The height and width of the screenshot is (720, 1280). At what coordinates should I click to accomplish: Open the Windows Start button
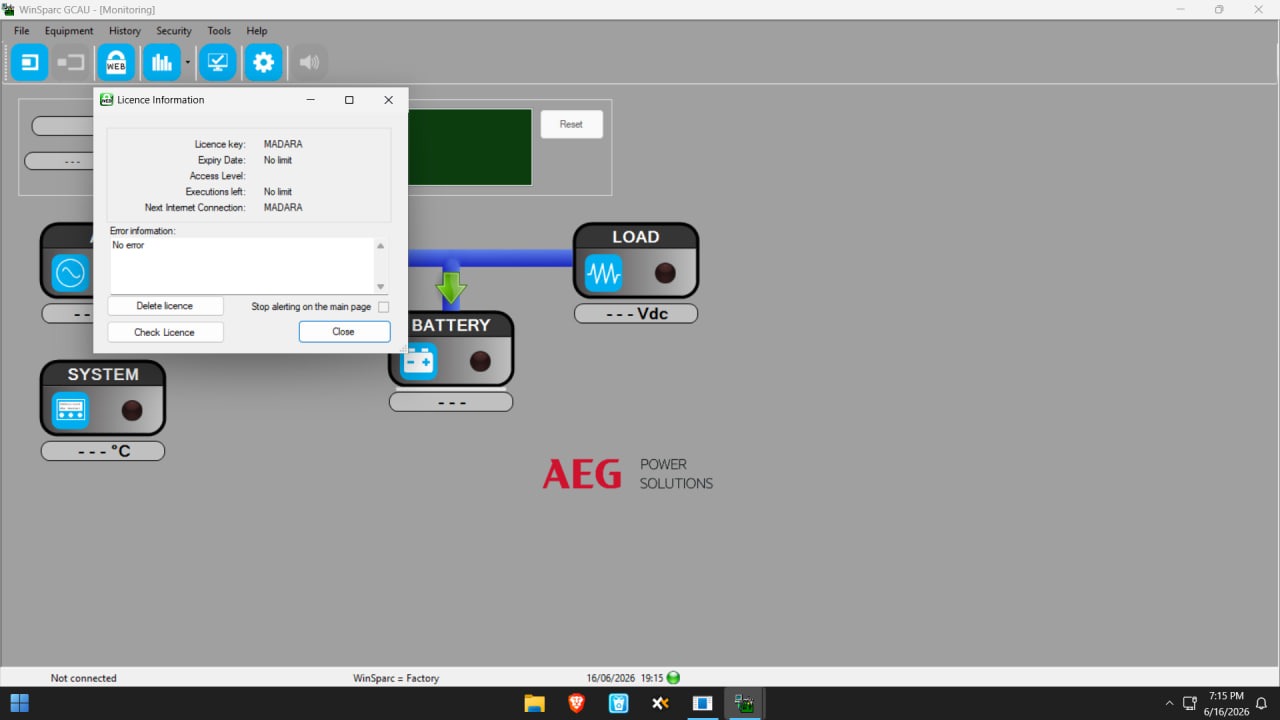[x=19, y=703]
